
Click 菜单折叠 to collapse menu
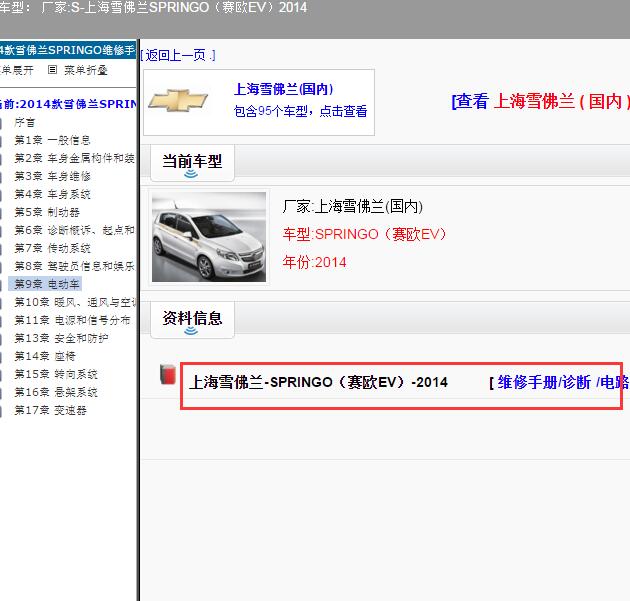click(86, 70)
